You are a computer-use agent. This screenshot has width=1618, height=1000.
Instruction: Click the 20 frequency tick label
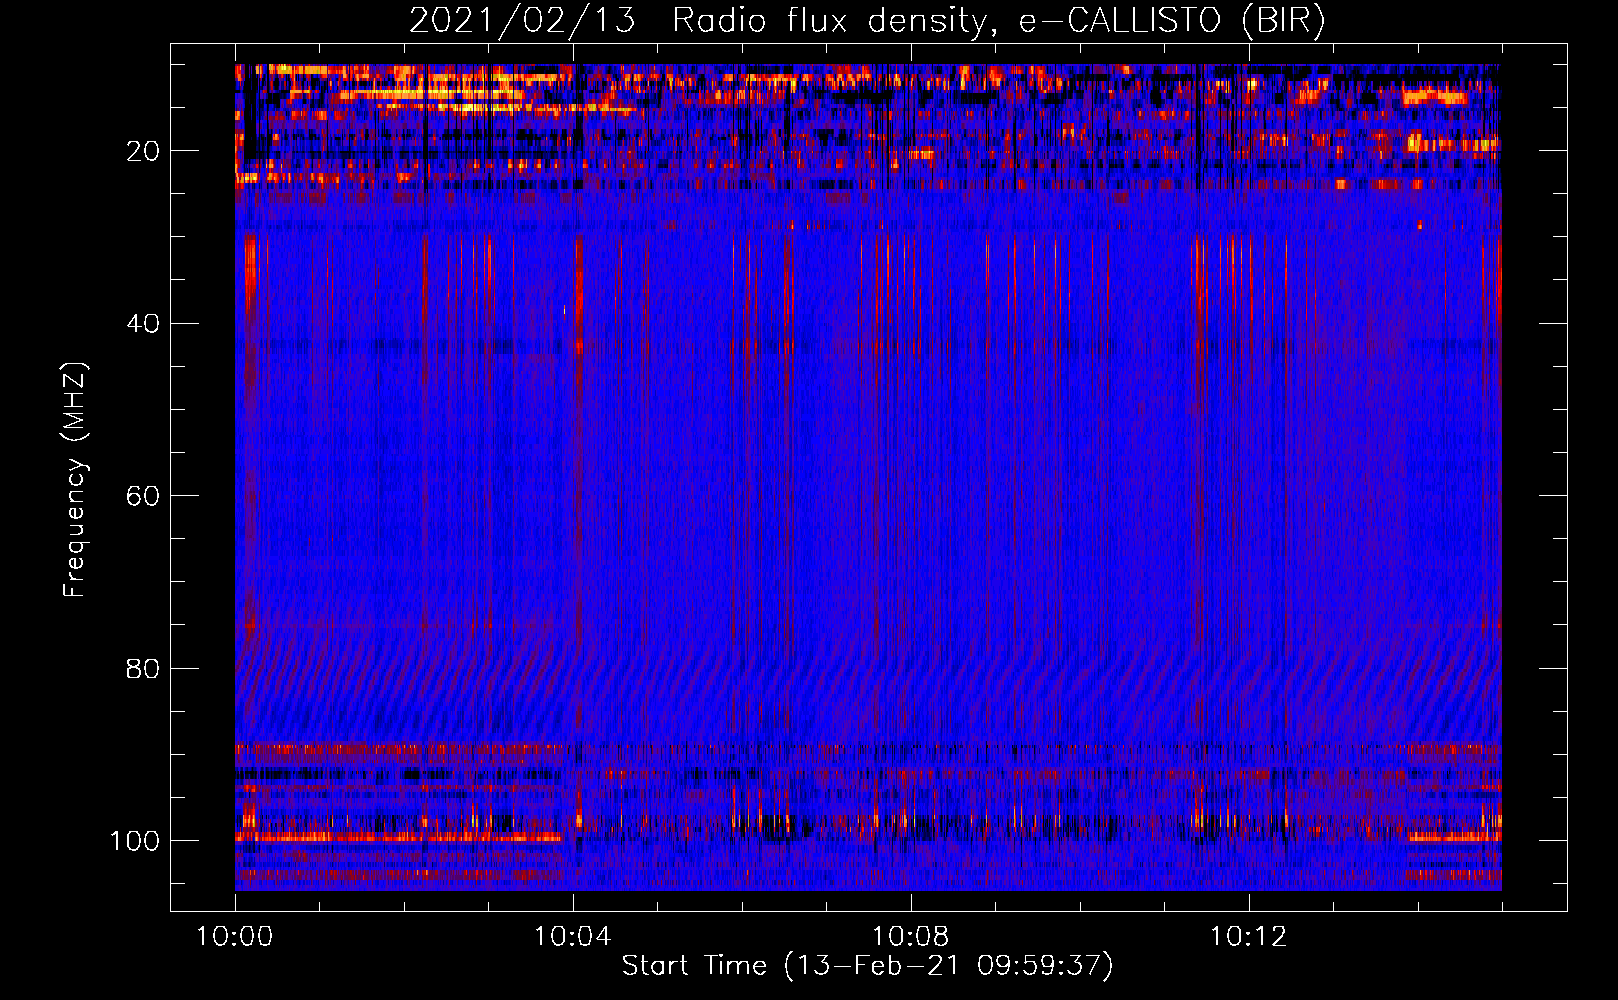[x=143, y=151]
